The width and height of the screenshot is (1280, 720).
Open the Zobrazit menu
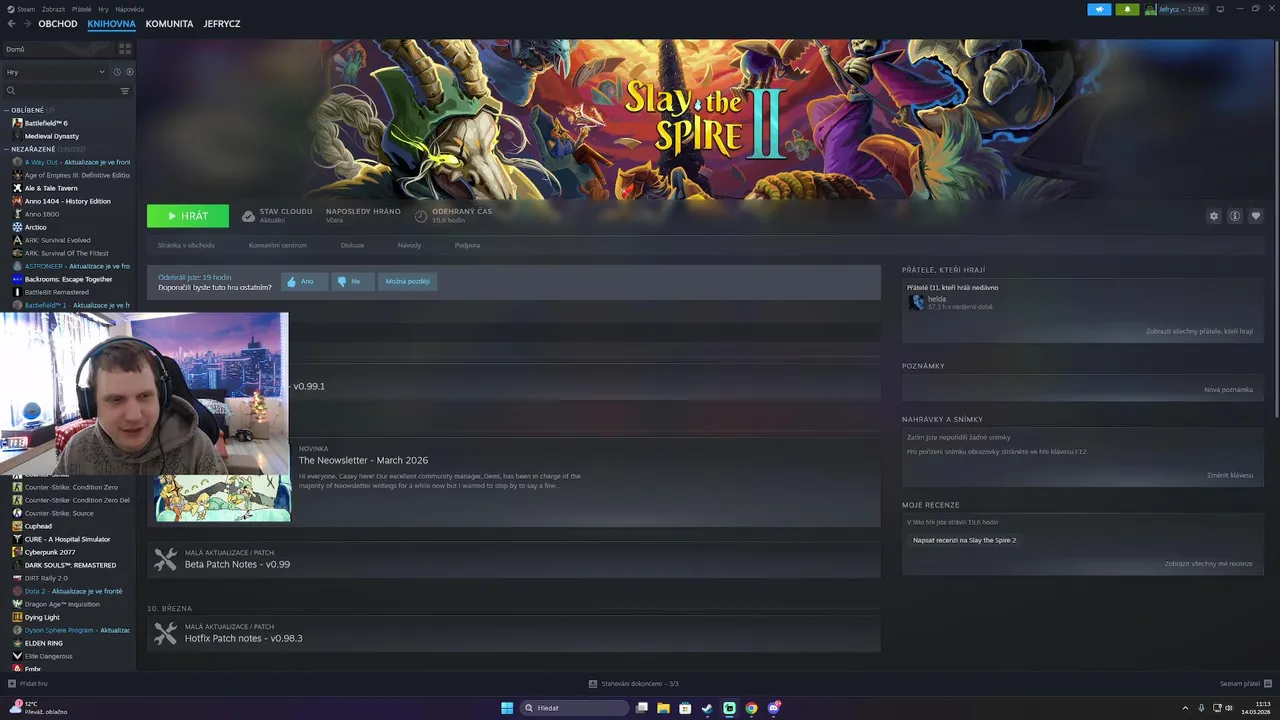point(53,9)
